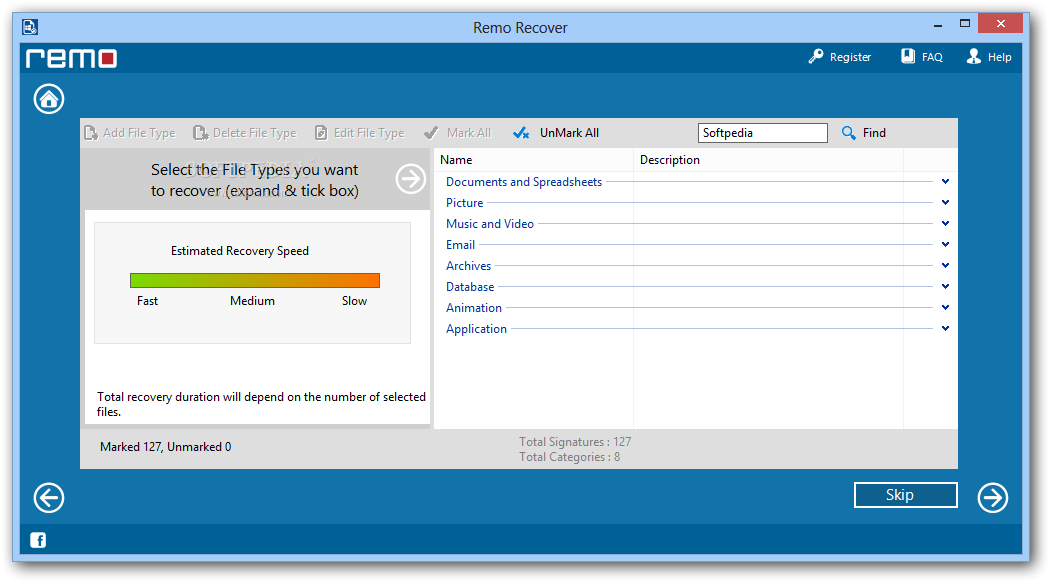
Task: Click the Delete File Type label
Action: [x=254, y=133]
